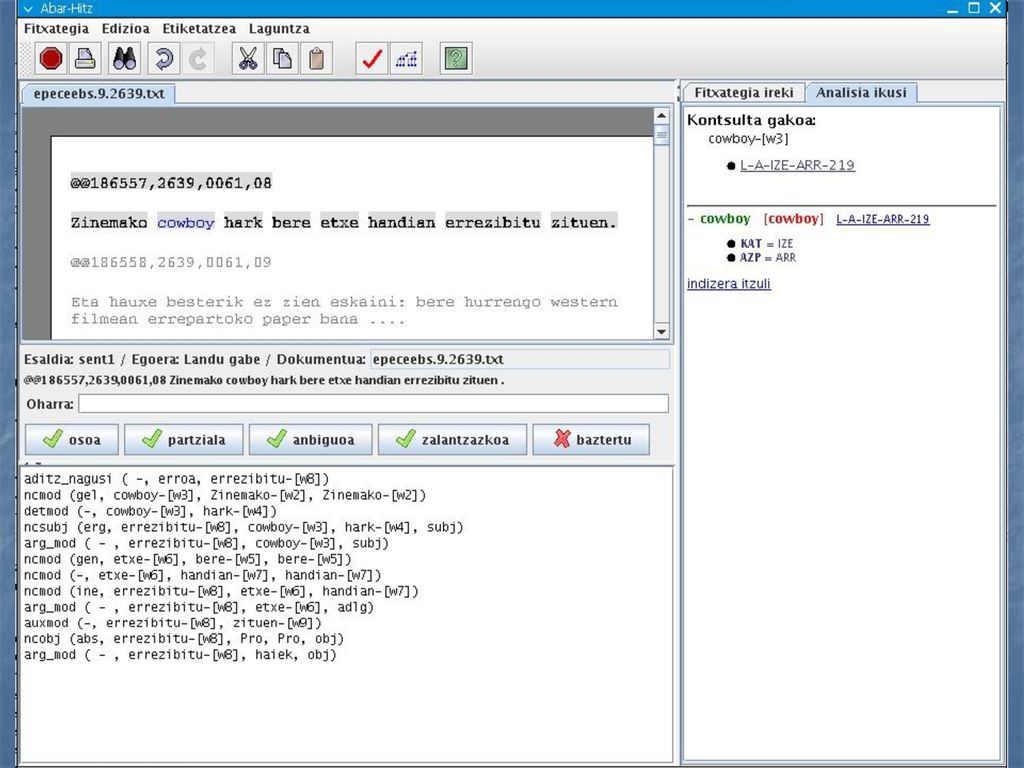Select the word handian in the sentence

pyautogui.click(x=402, y=223)
